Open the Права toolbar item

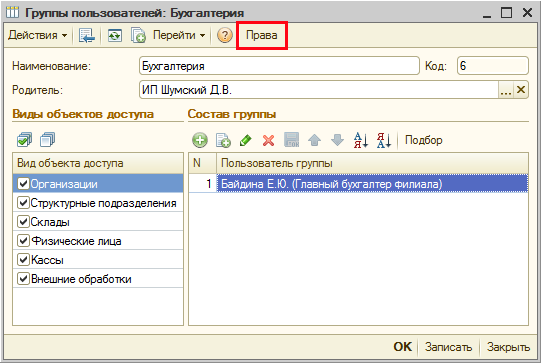point(262,35)
